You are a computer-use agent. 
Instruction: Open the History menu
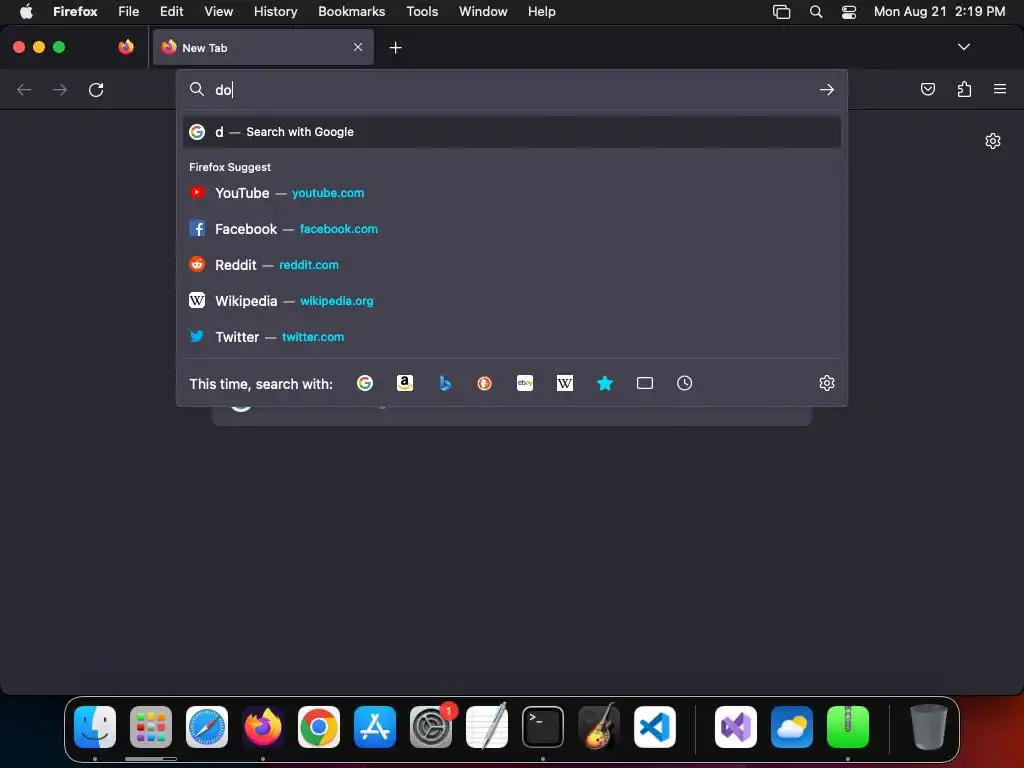pos(275,11)
